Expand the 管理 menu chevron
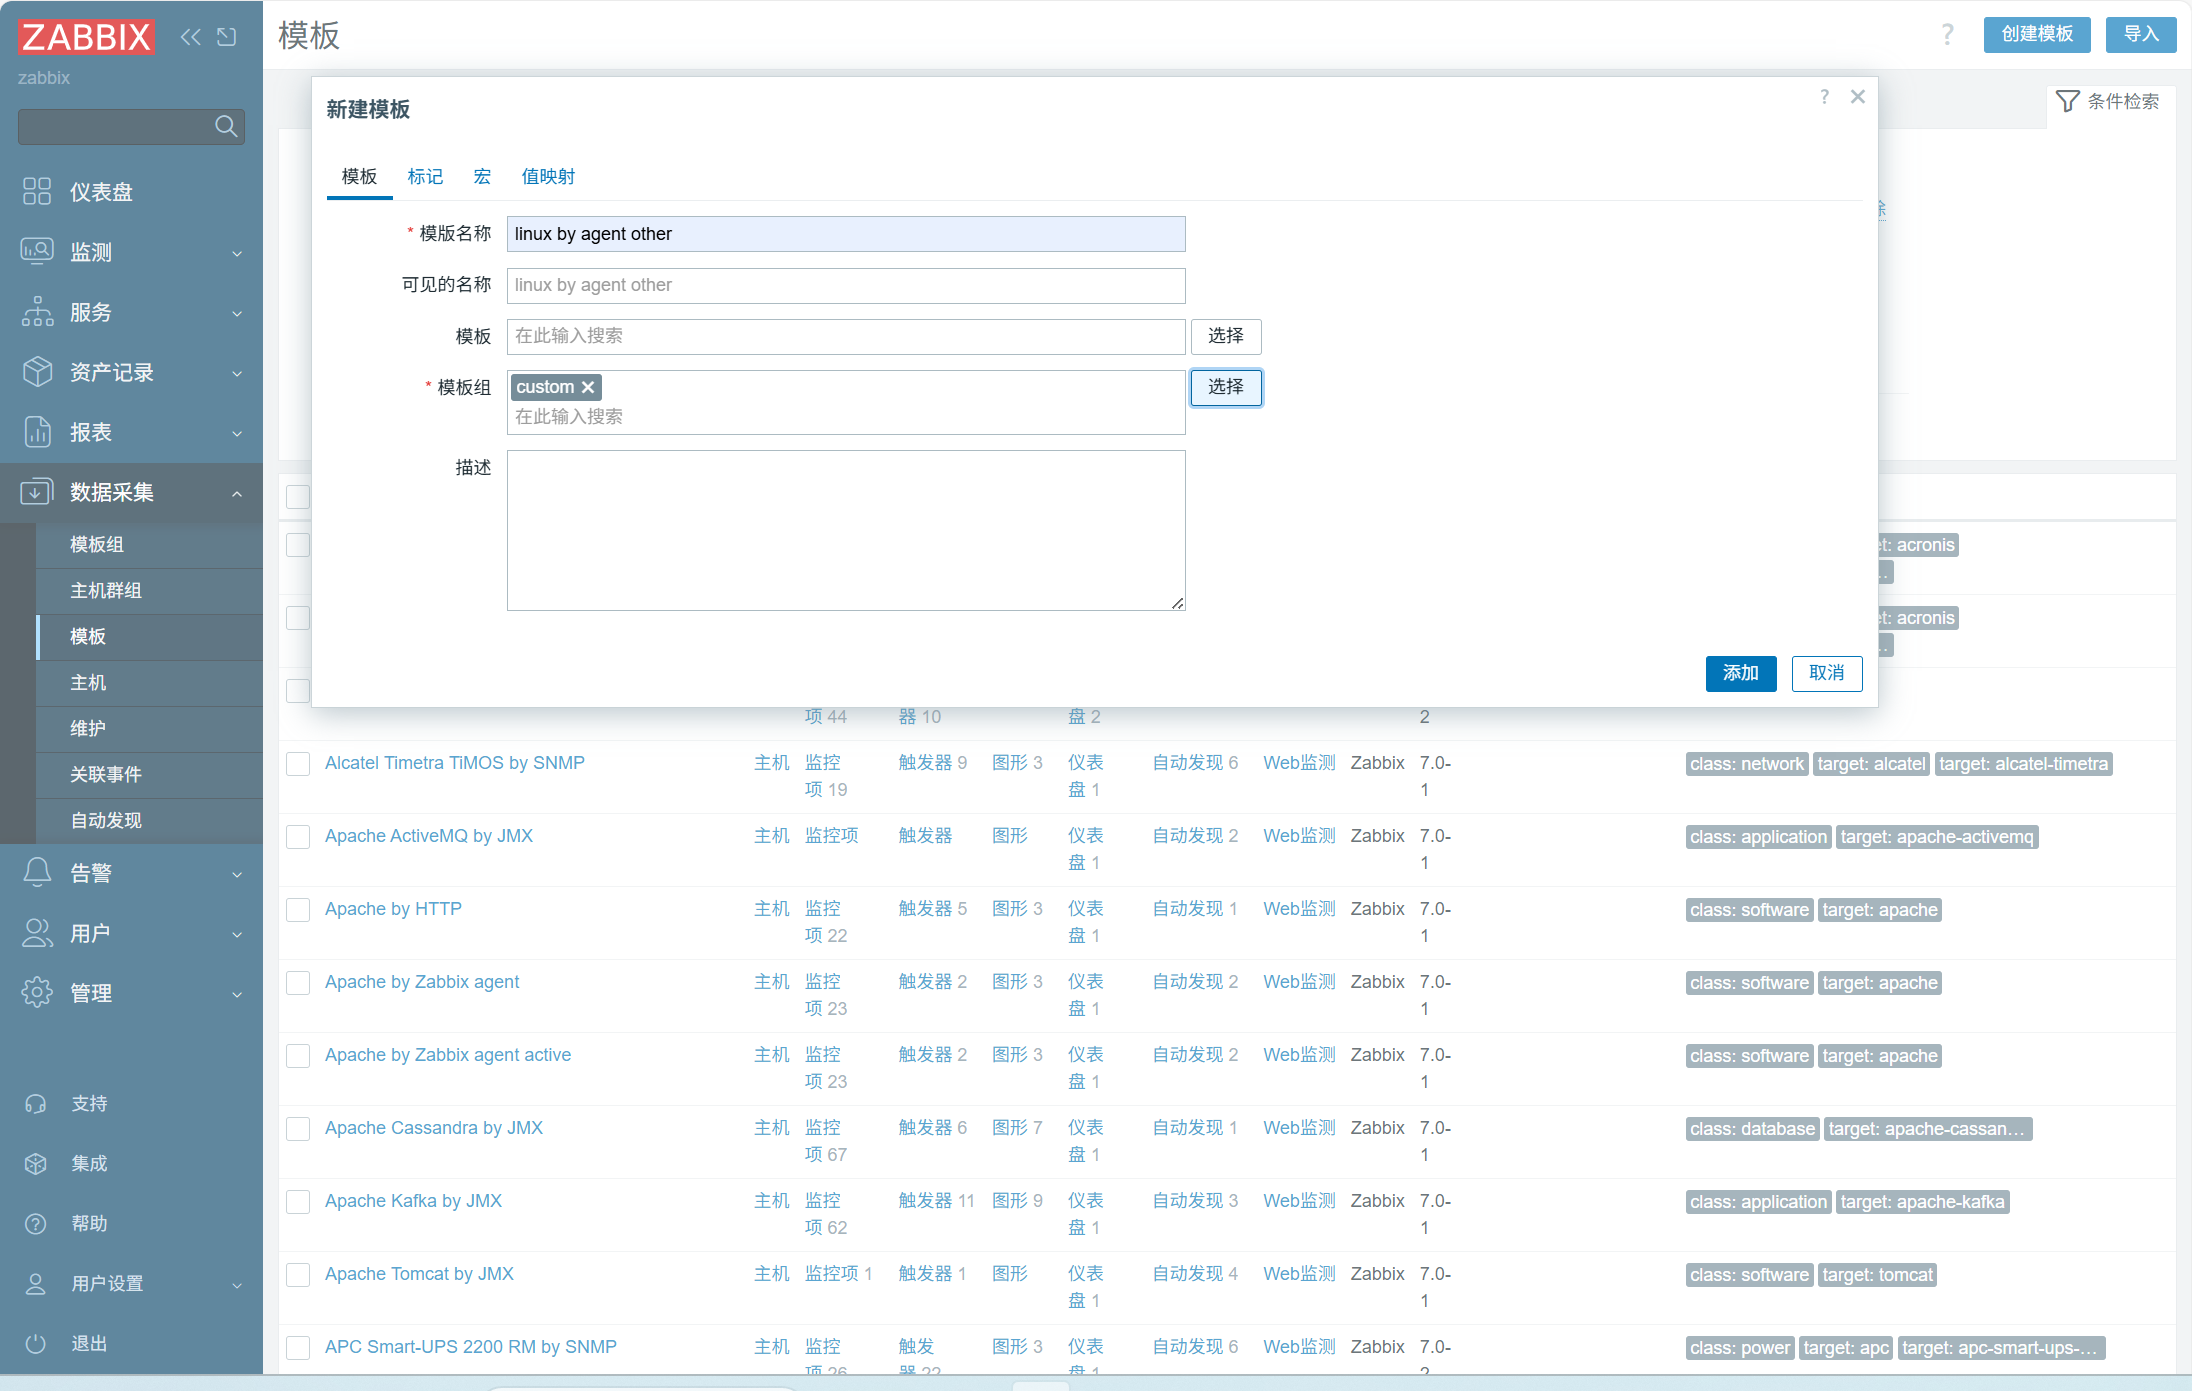Viewport: 2192px width, 1391px height. pyautogui.click(x=237, y=994)
